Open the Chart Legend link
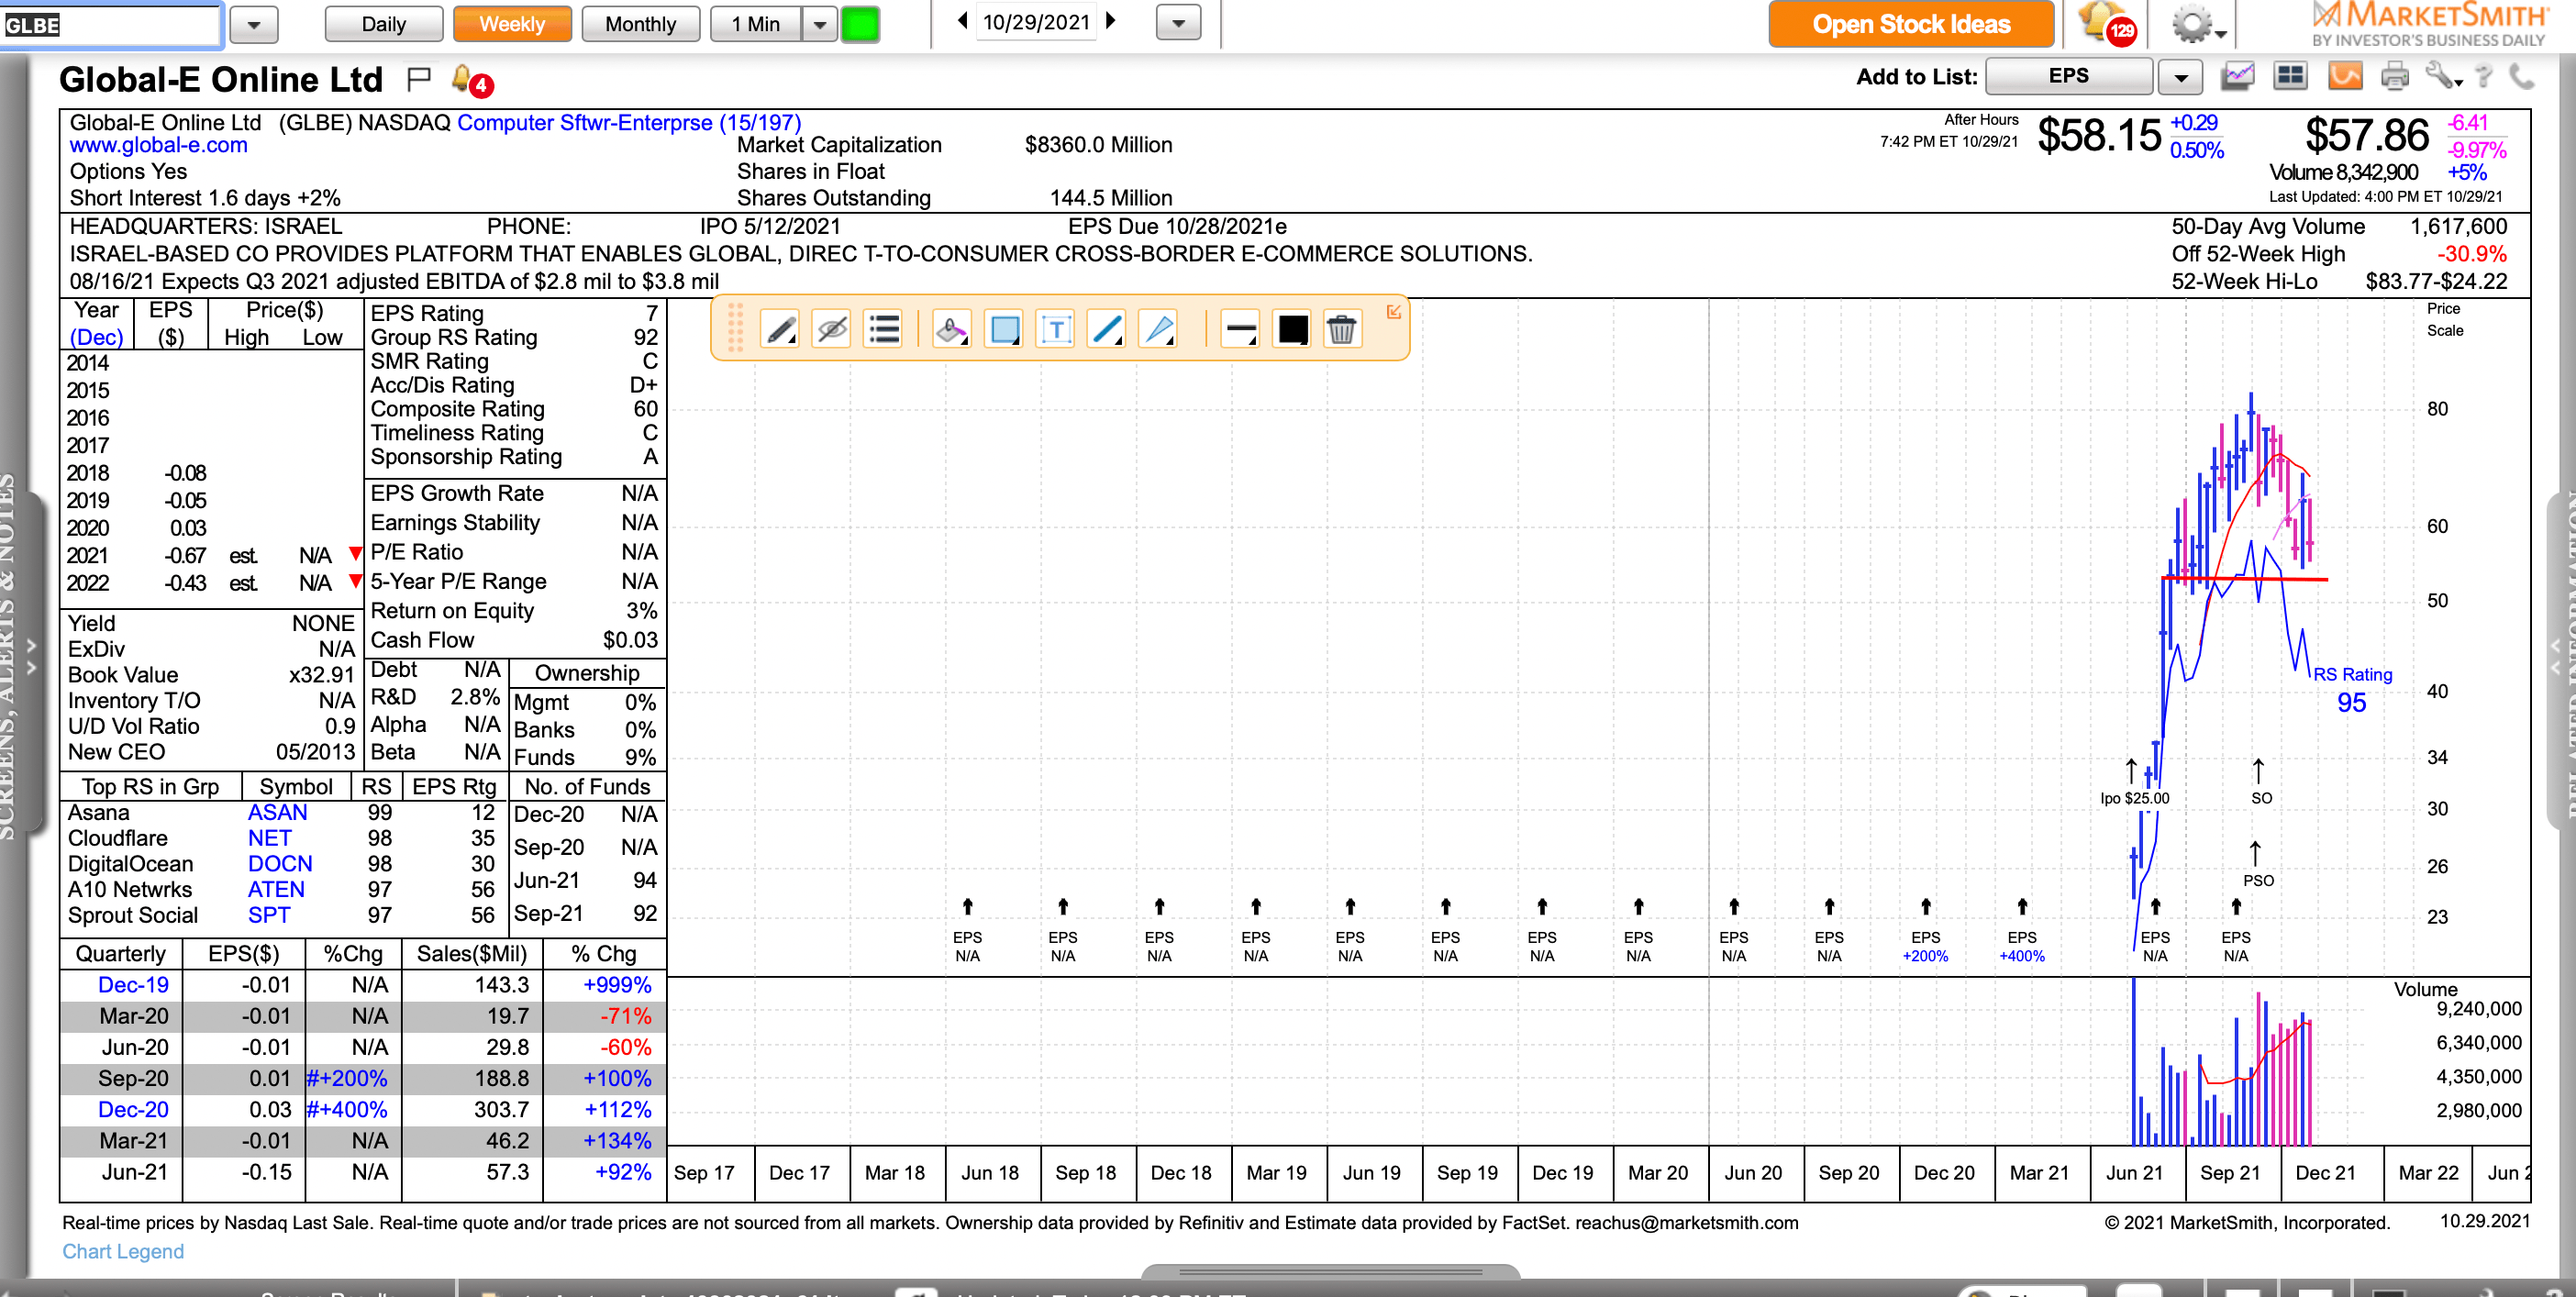The width and height of the screenshot is (2576, 1297). 123,1251
